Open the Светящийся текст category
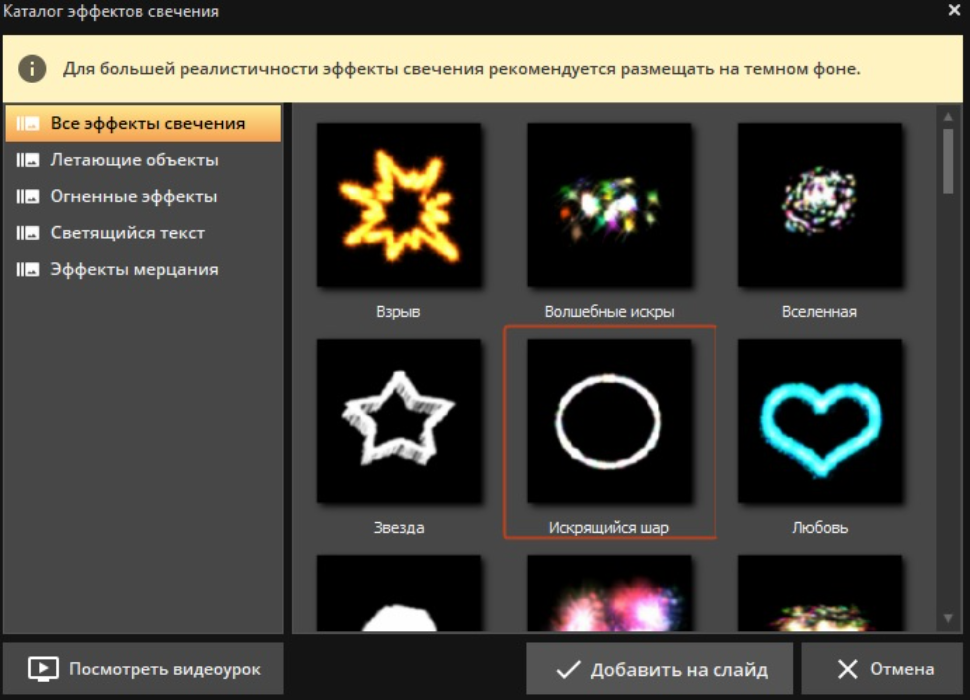Screen dimensions: 970x700 click(143, 233)
